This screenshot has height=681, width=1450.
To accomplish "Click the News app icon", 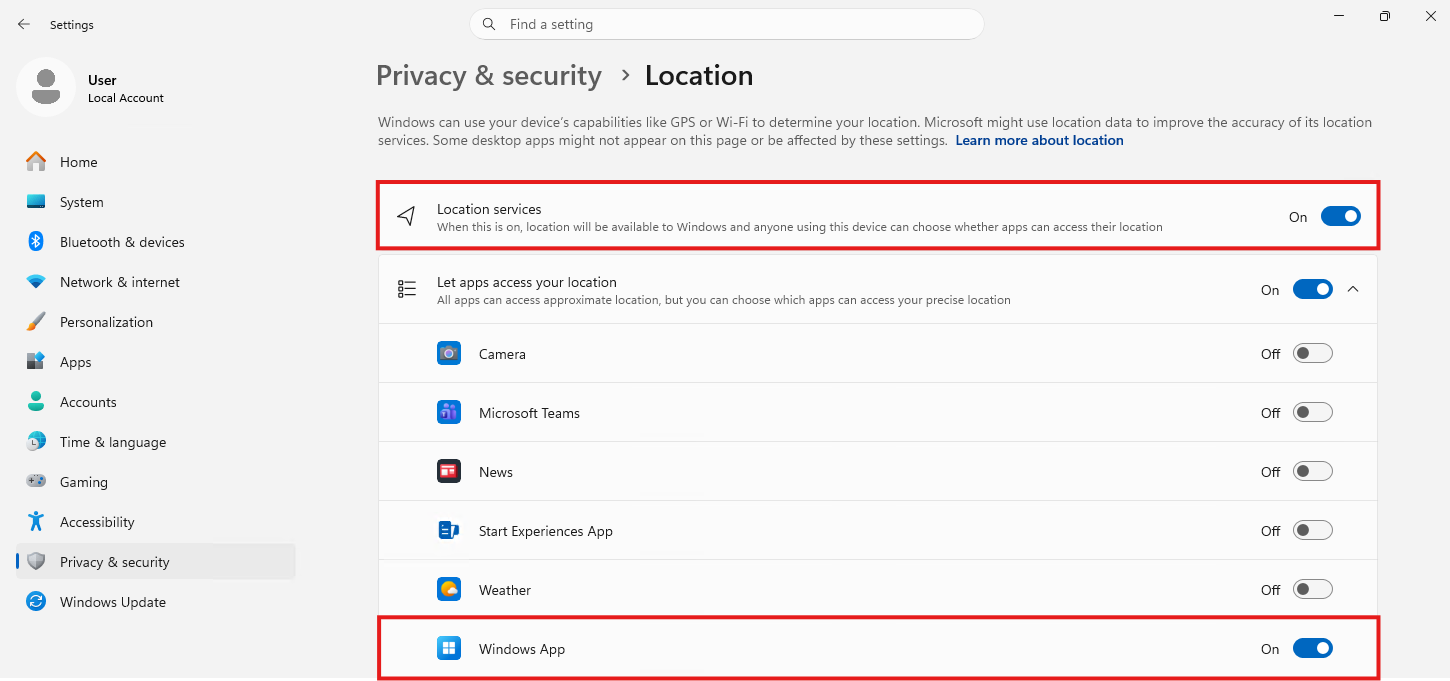I will (x=449, y=471).
